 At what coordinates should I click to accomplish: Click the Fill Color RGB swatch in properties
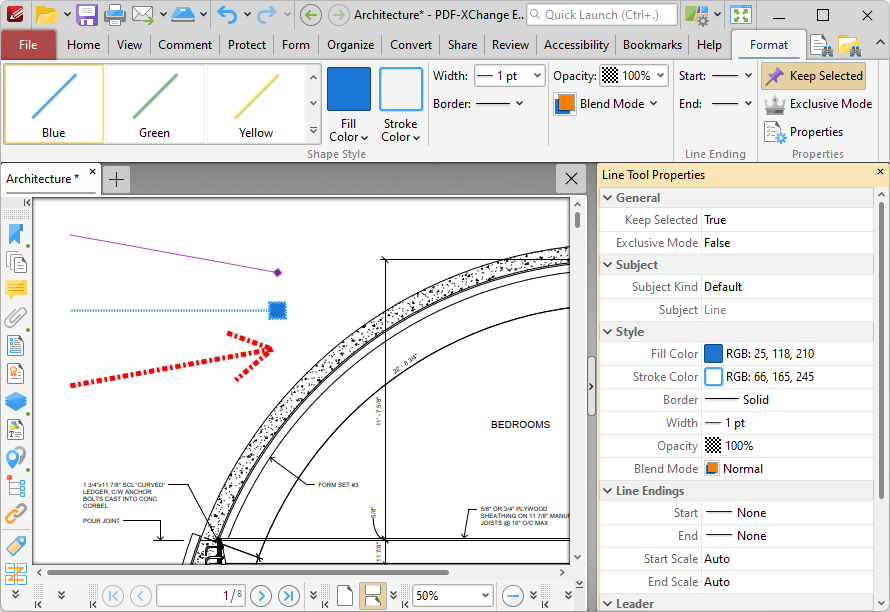click(713, 354)
